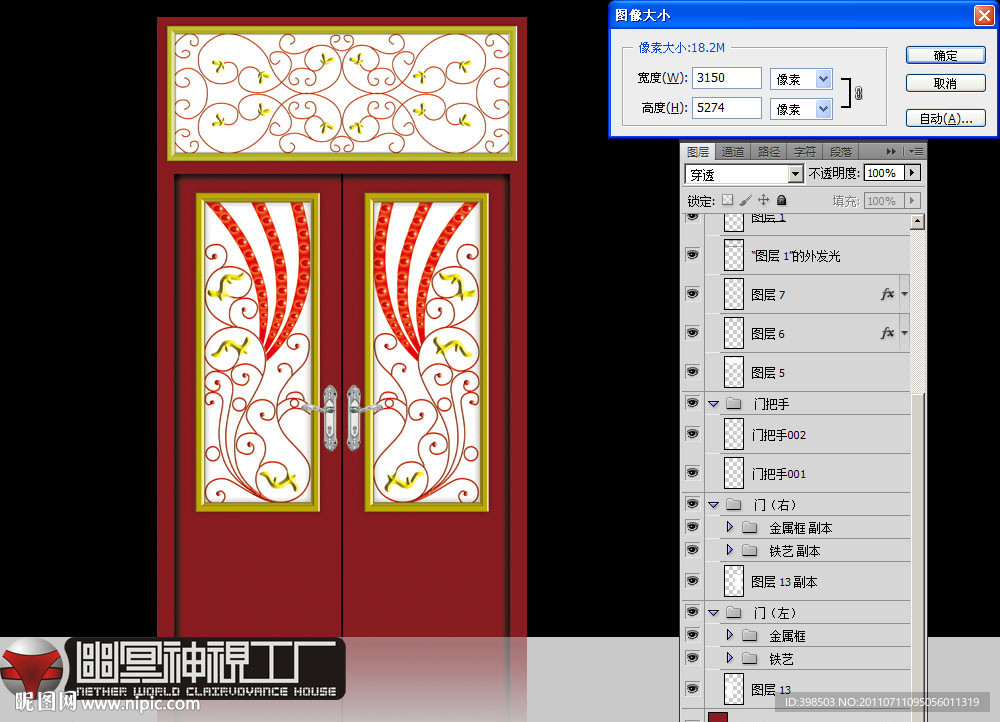The height and width of the screenshot is (722, 1000).
Task: Toggle visibility of group 门把手
Action: [x=693, y=403]
